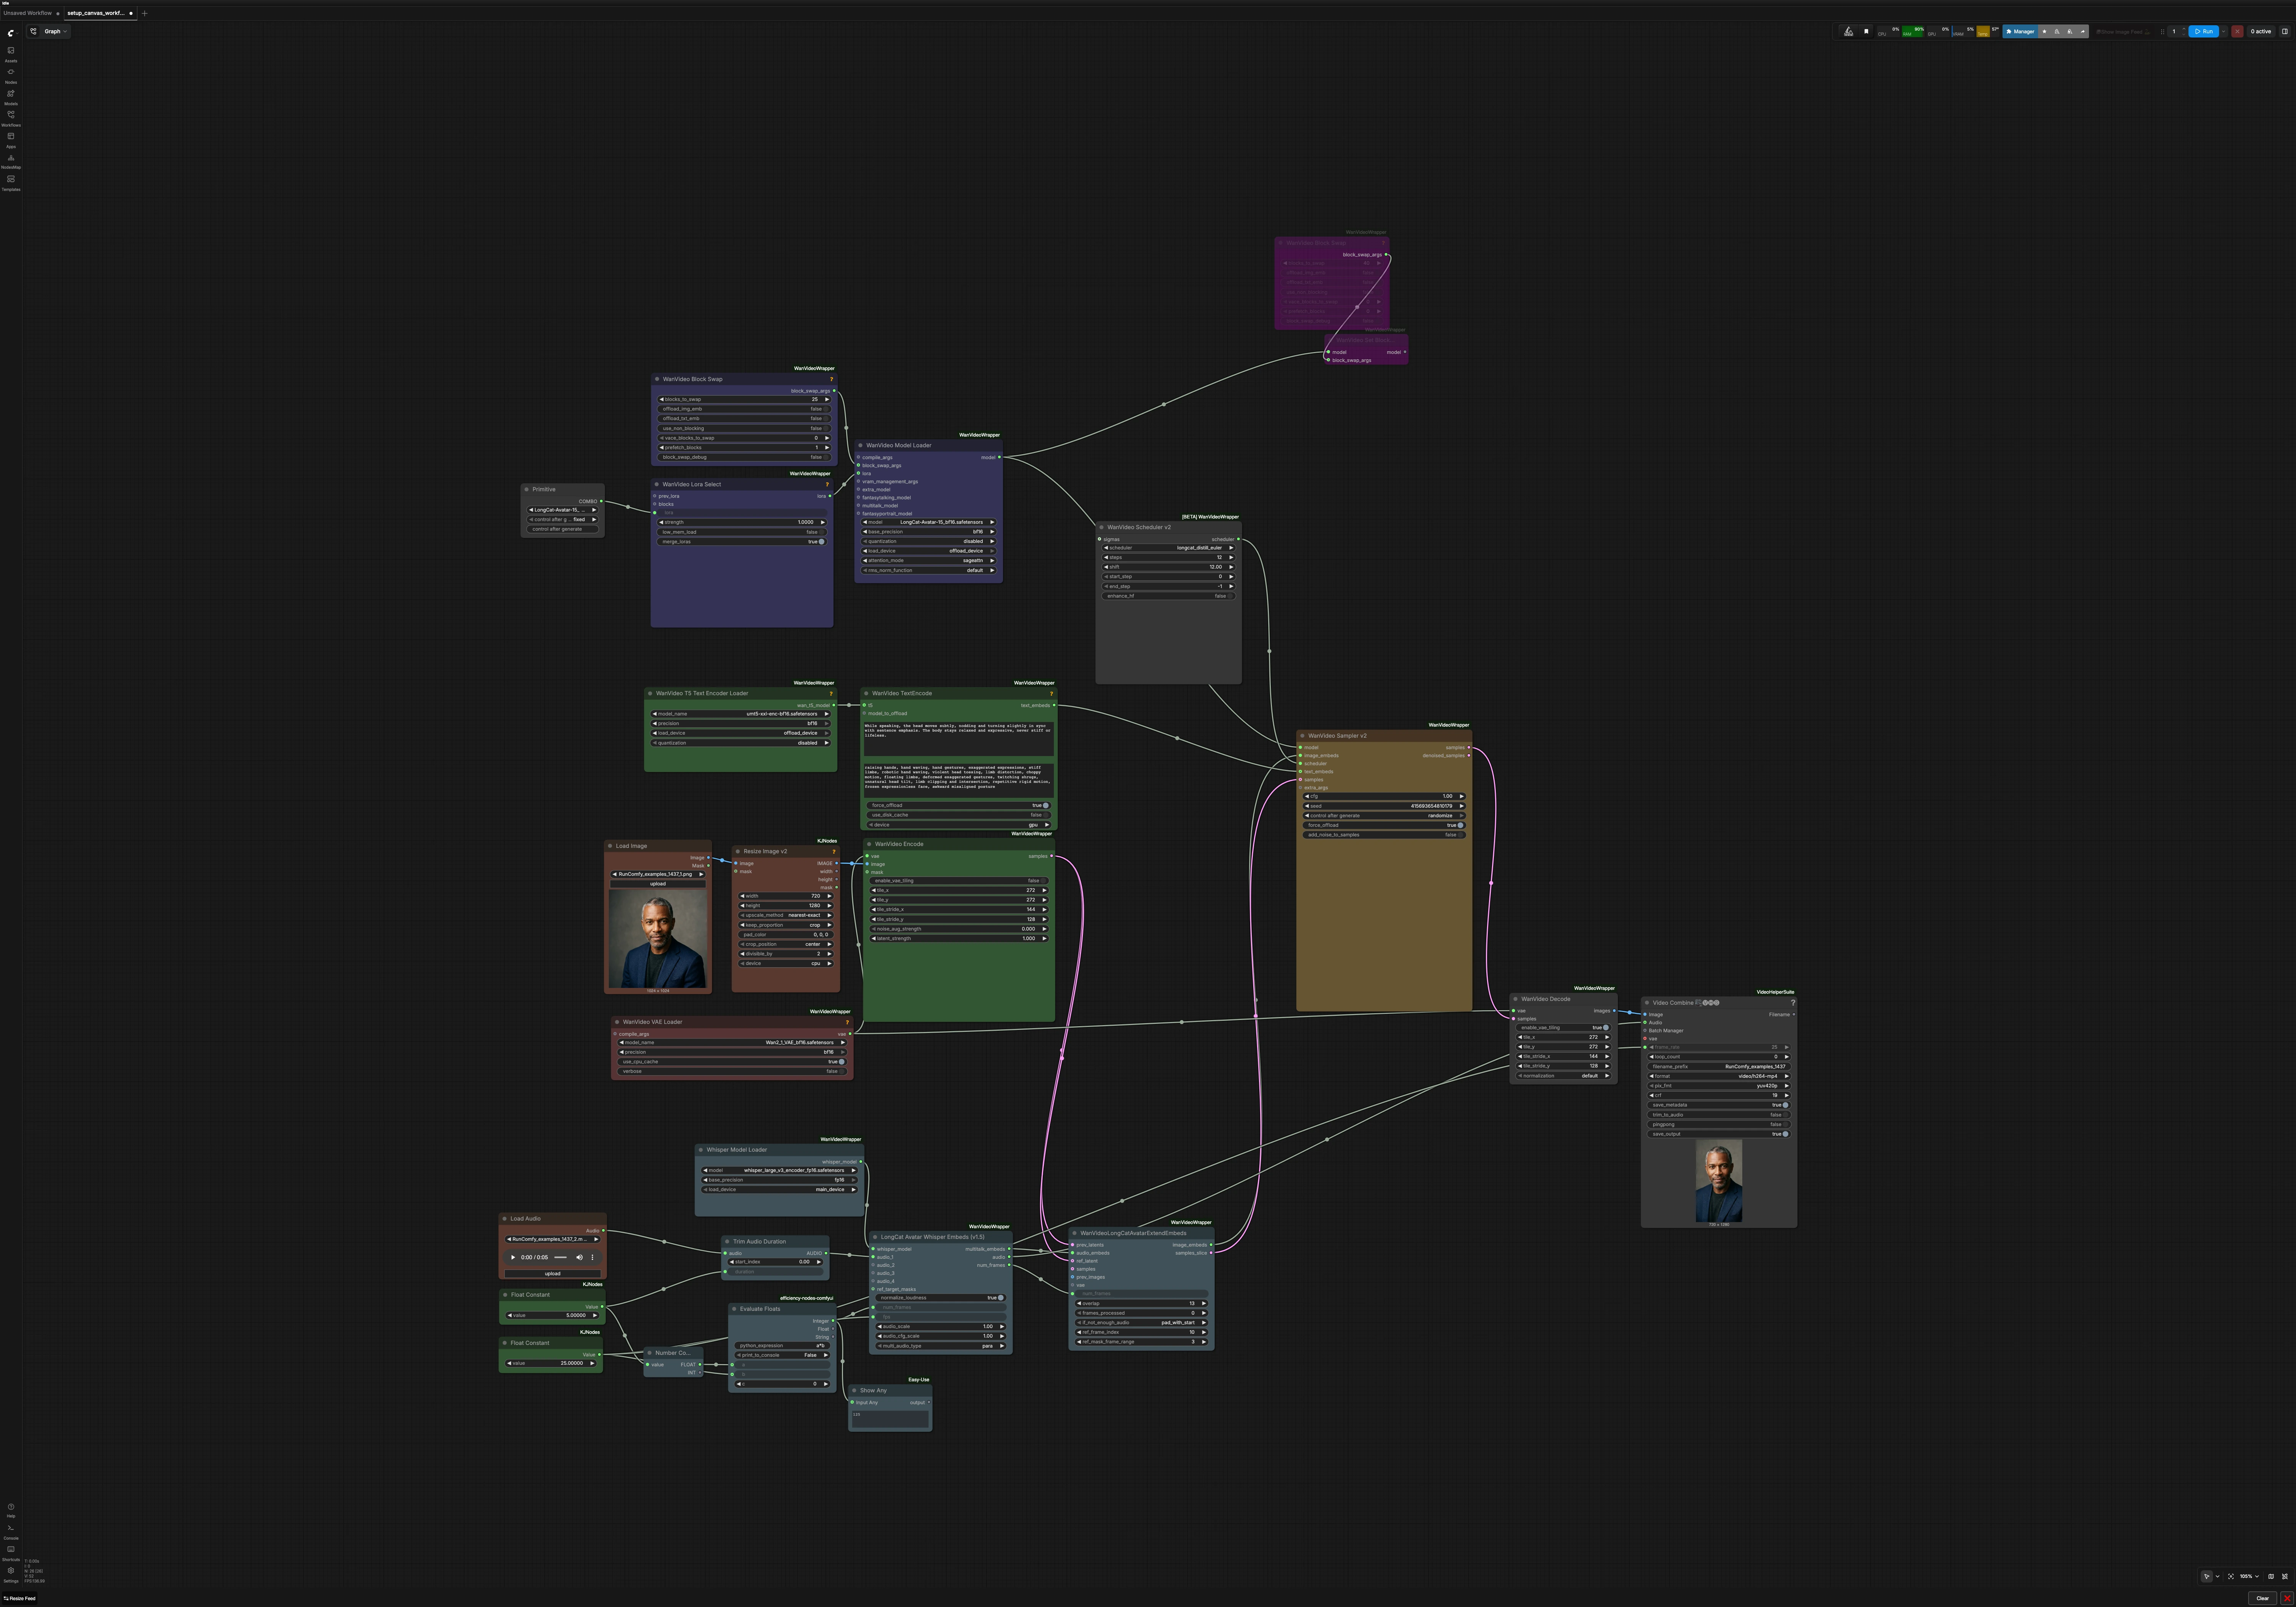The height and width of the screenshot is (1607, 2296).
Task: Open the Assets sidebar panel
Action: [x=11, y=53]
